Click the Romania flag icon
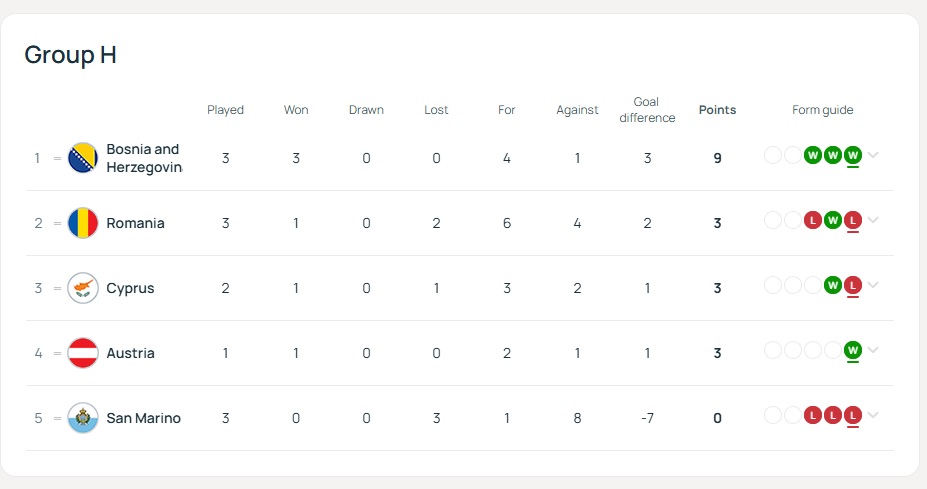 click(x=82, y=223)
